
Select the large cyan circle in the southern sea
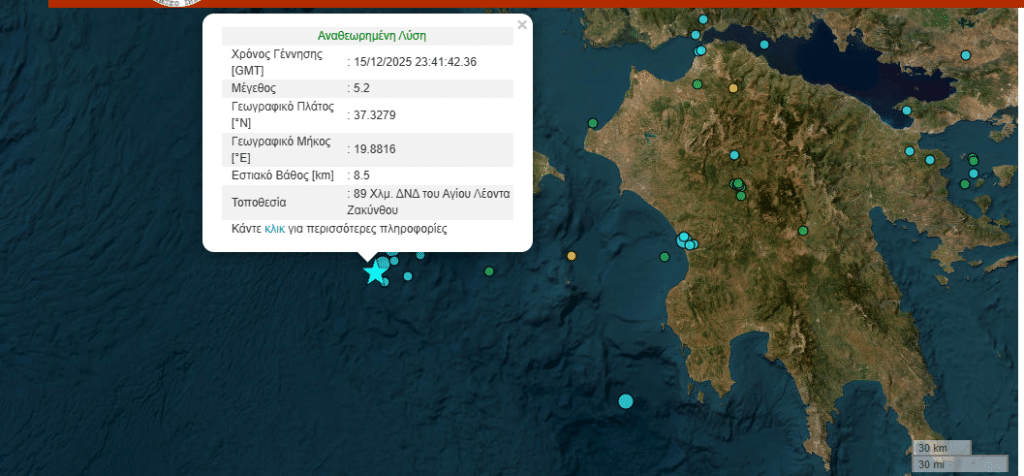pyautogui.click(x=626, y=401)
